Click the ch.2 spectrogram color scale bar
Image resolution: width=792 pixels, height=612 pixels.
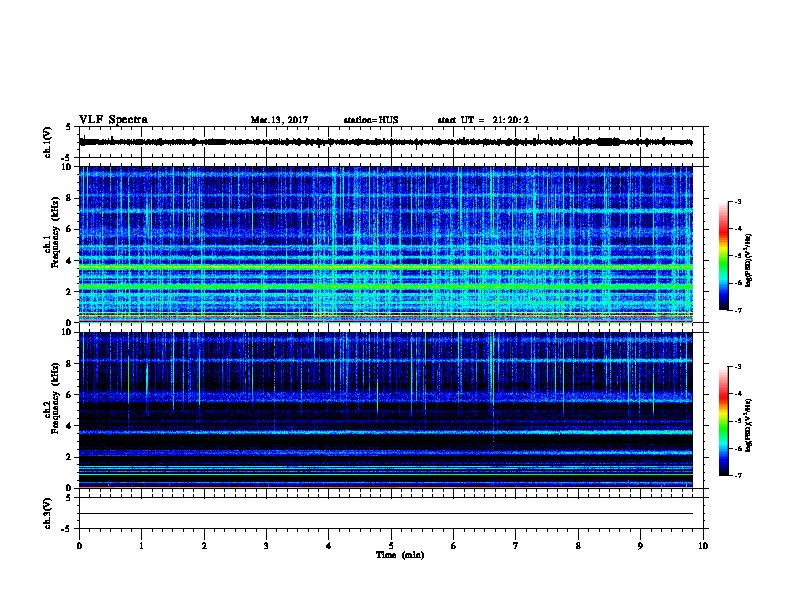tap(724, 421)
